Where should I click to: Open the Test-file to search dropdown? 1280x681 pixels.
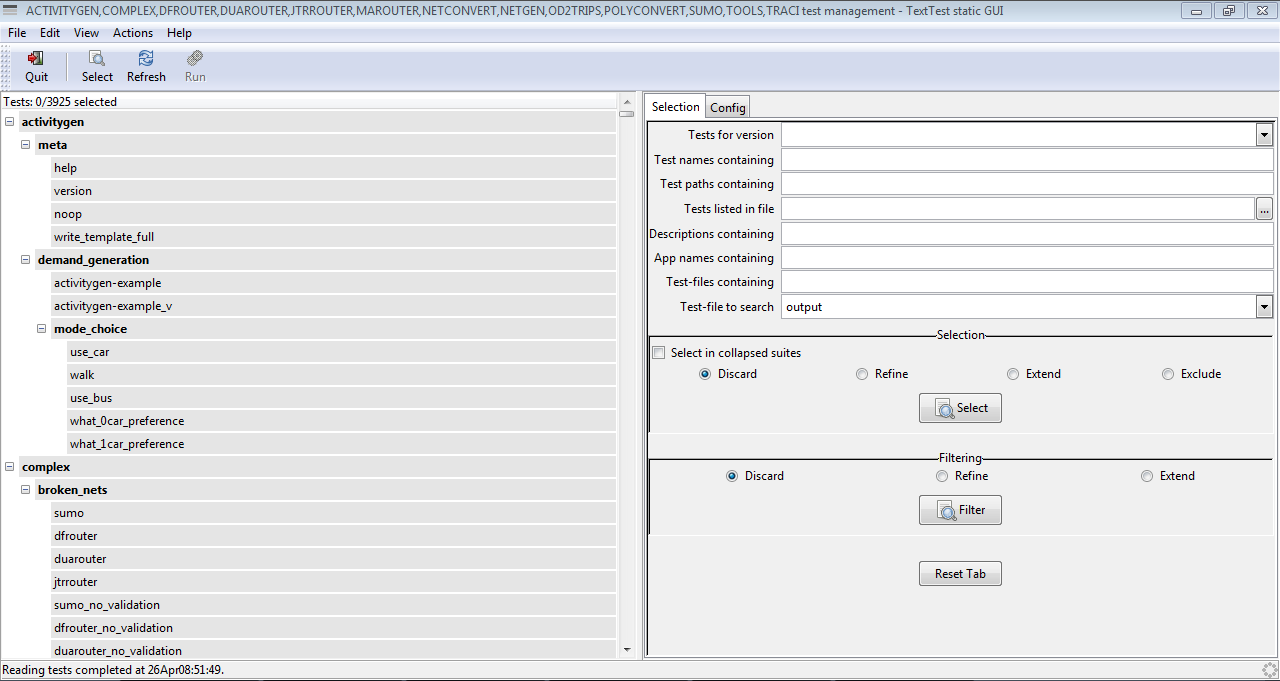click(x=1264, y=307)
